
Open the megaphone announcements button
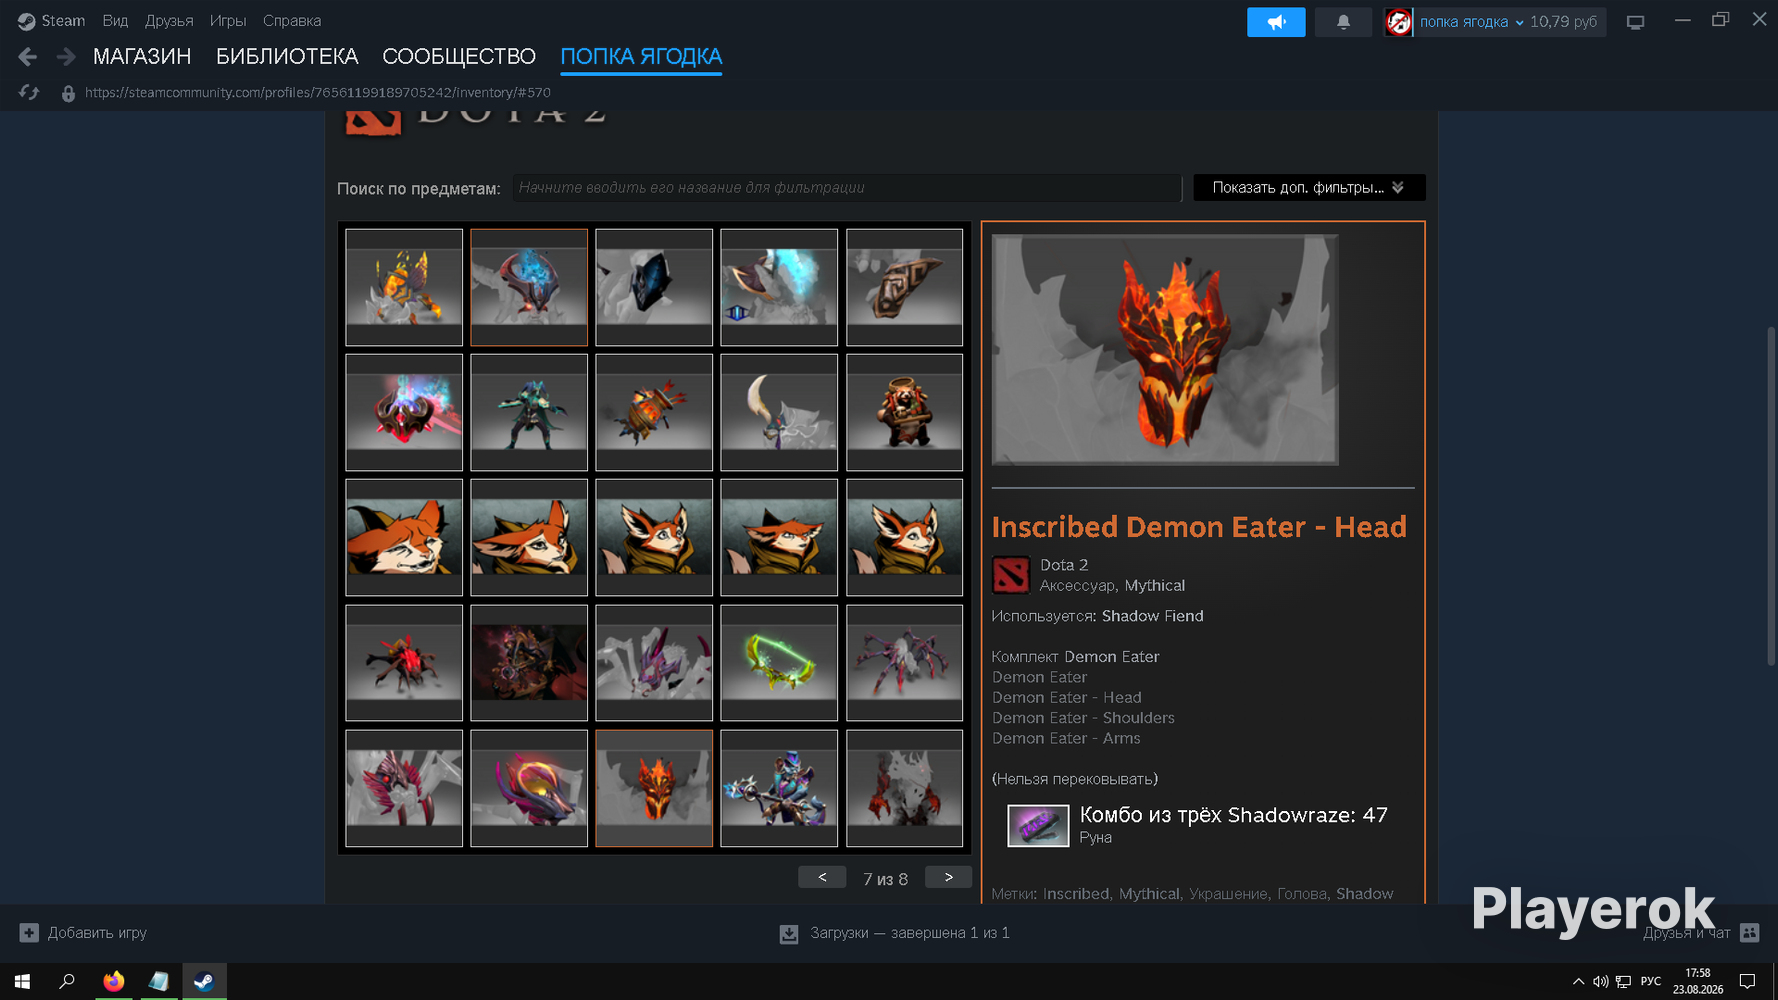[x=1276, y=22]
